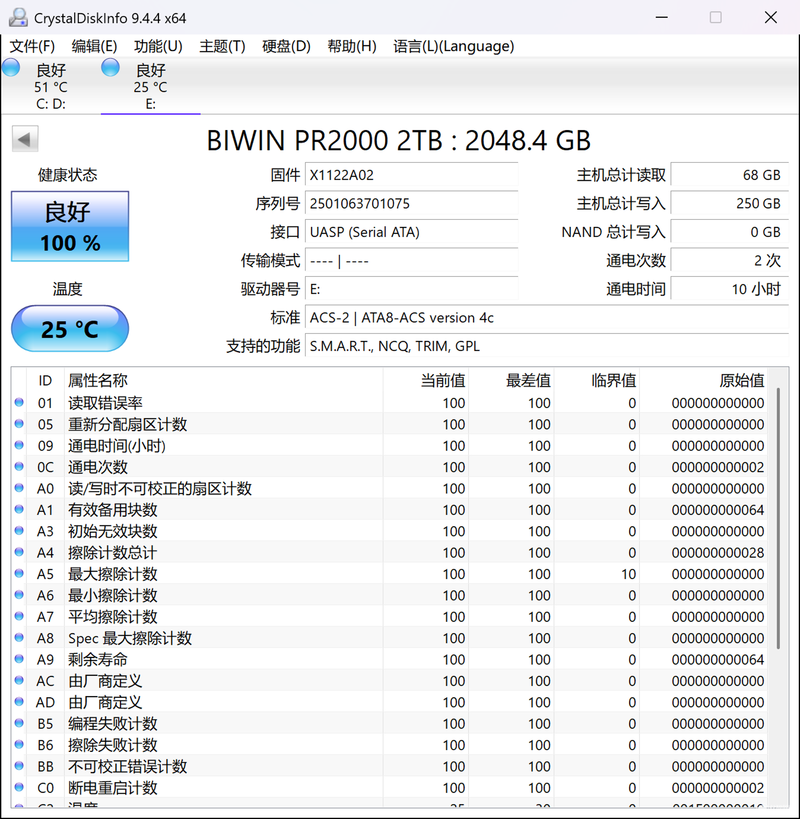Click the 主机总计写入 value 250 GB
800x819 pixels.
coord(730,203)
